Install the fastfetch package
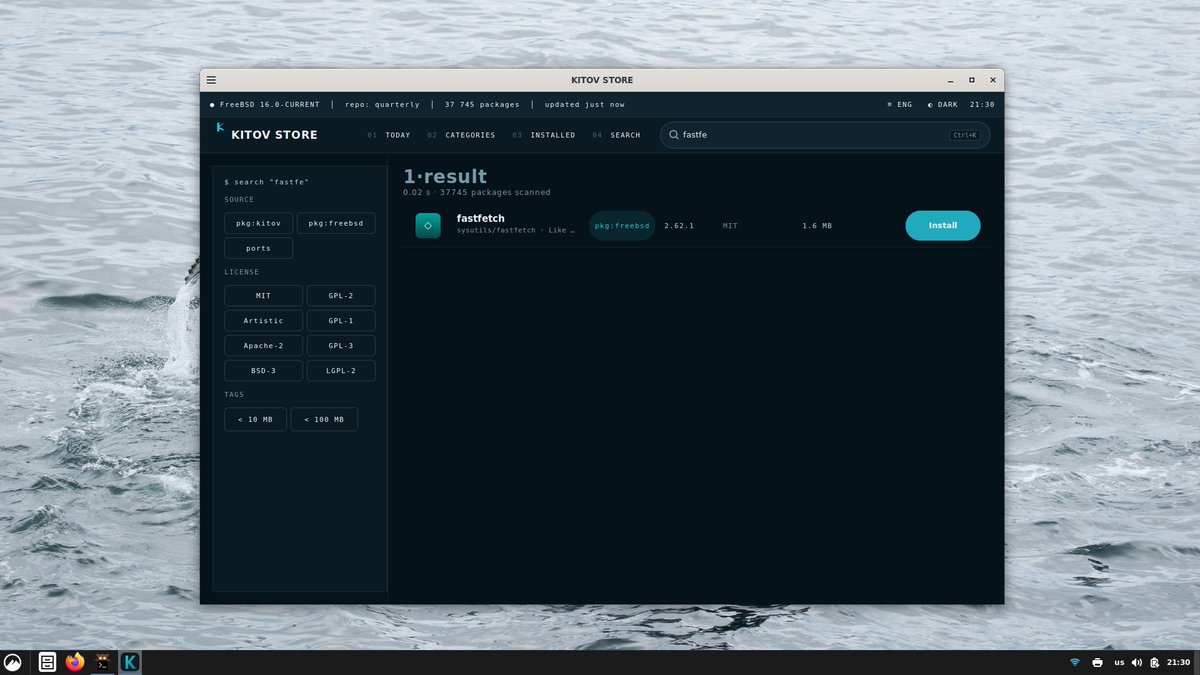Image resolution: width=1200 pixels, height=675 pixels. (x=943, y=226)
